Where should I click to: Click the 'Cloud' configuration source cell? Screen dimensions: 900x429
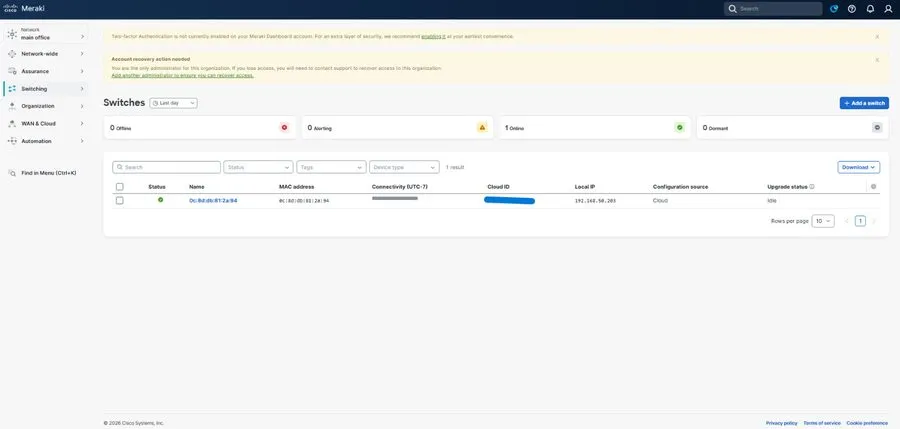coord(661,201)
